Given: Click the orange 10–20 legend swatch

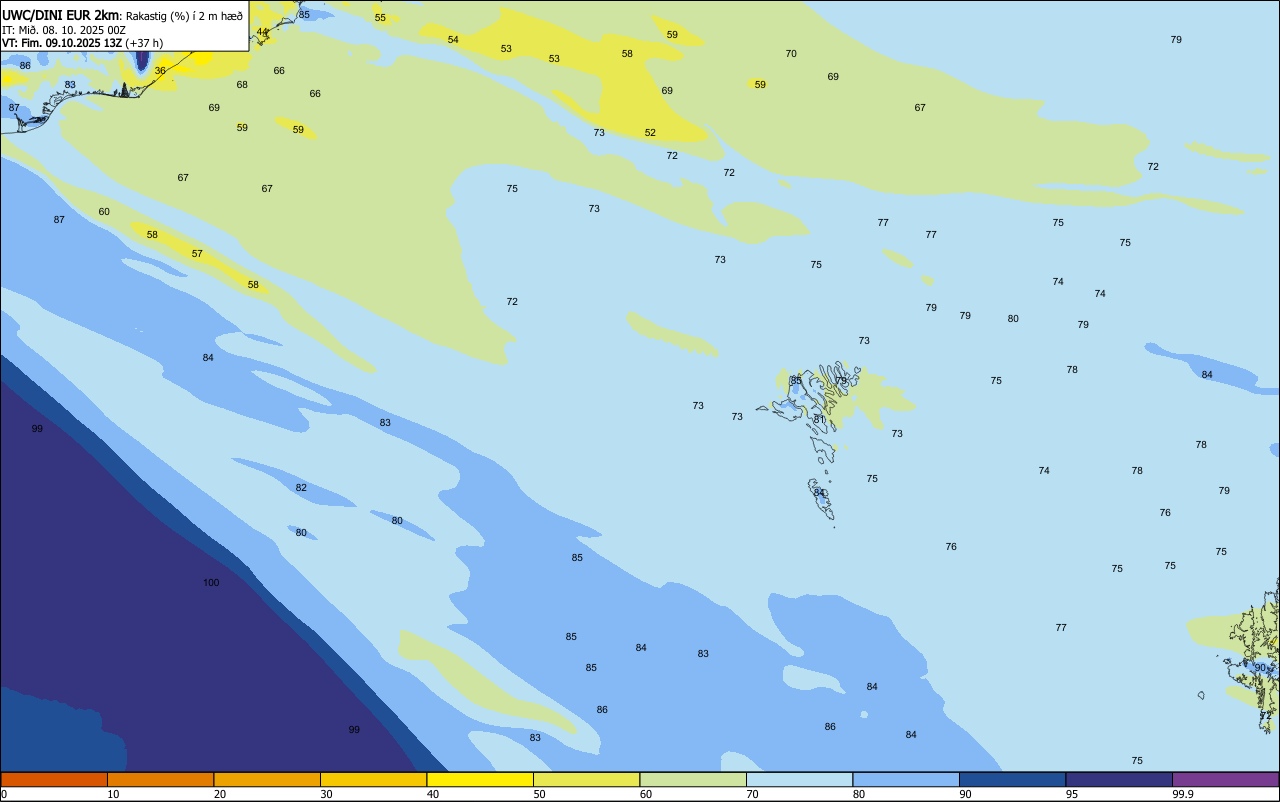Looking at the screenshot, I should [x=160, y=779].
